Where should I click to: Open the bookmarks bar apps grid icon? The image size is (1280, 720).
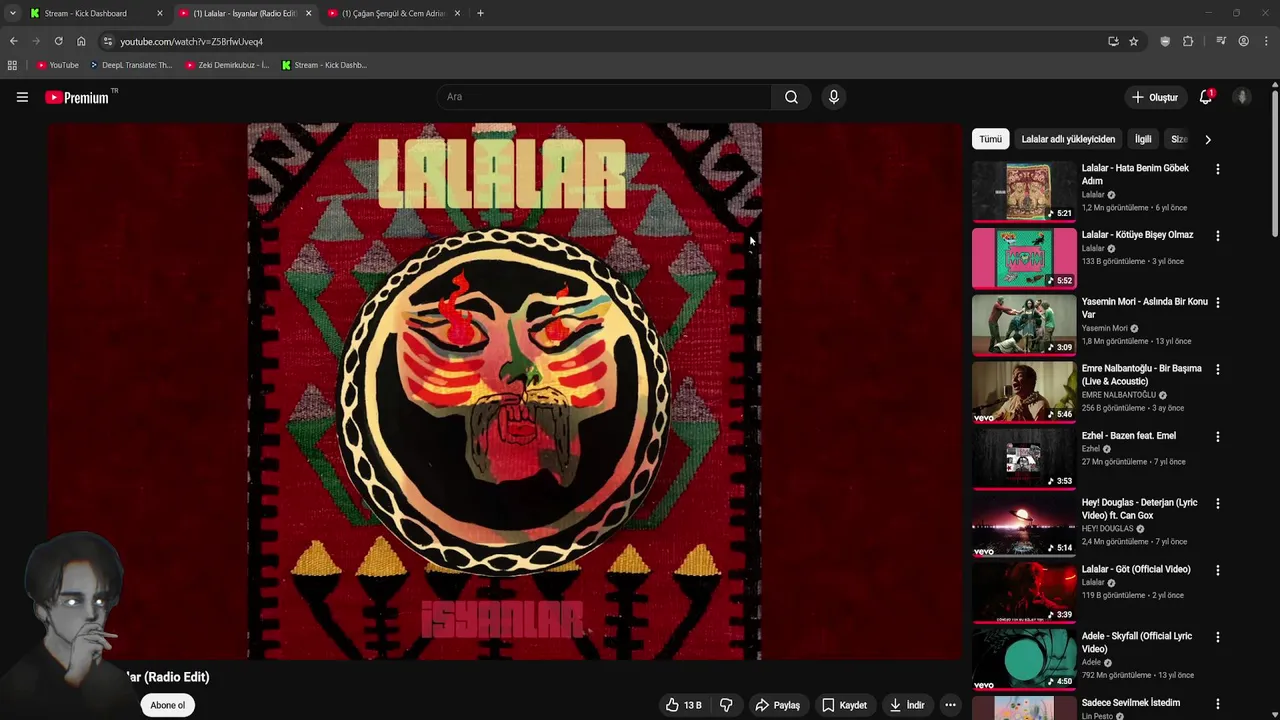tap(12, 65)
